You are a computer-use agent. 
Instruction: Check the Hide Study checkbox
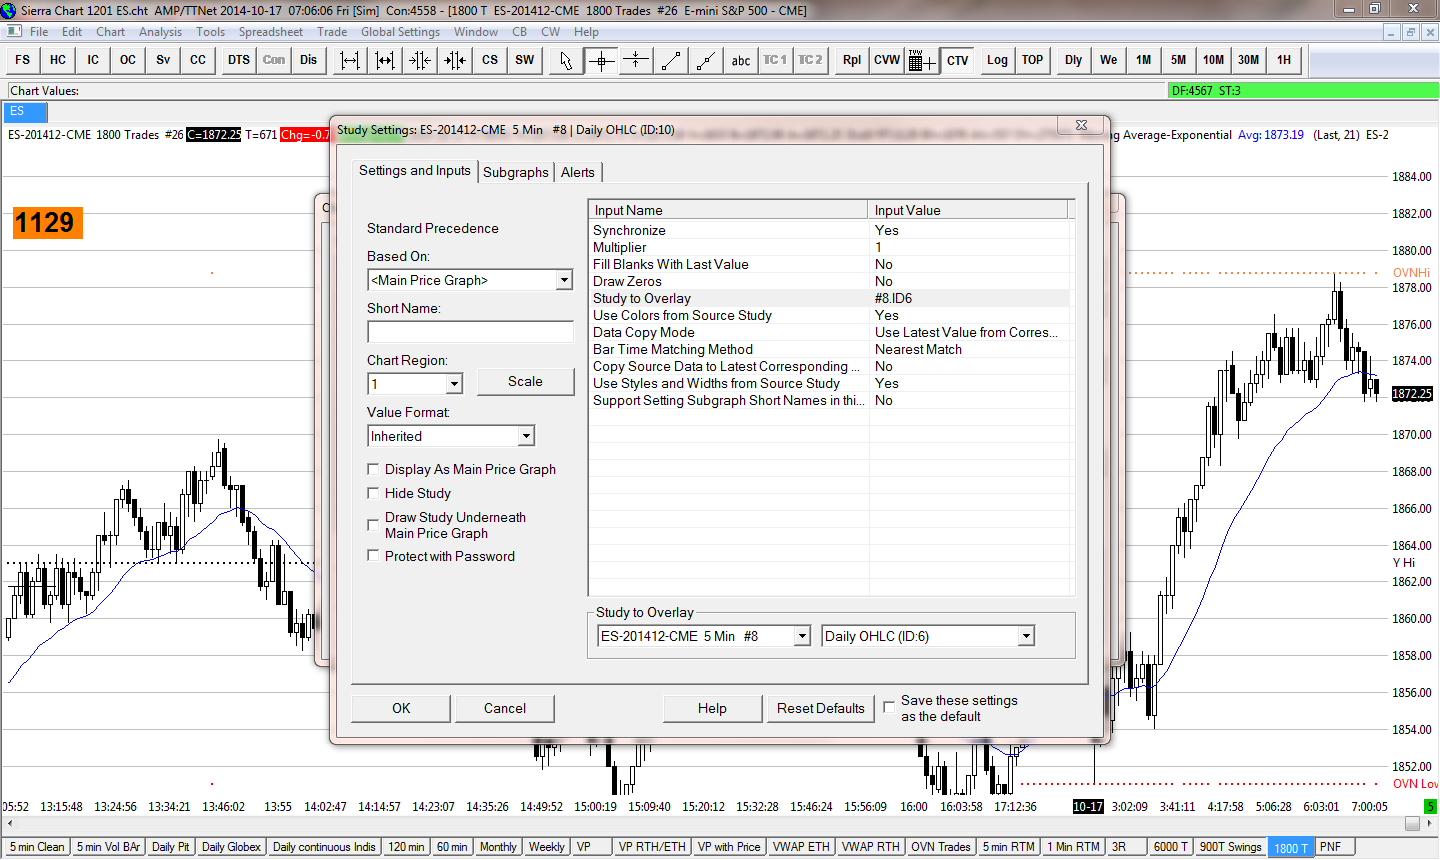coord(373,493)
